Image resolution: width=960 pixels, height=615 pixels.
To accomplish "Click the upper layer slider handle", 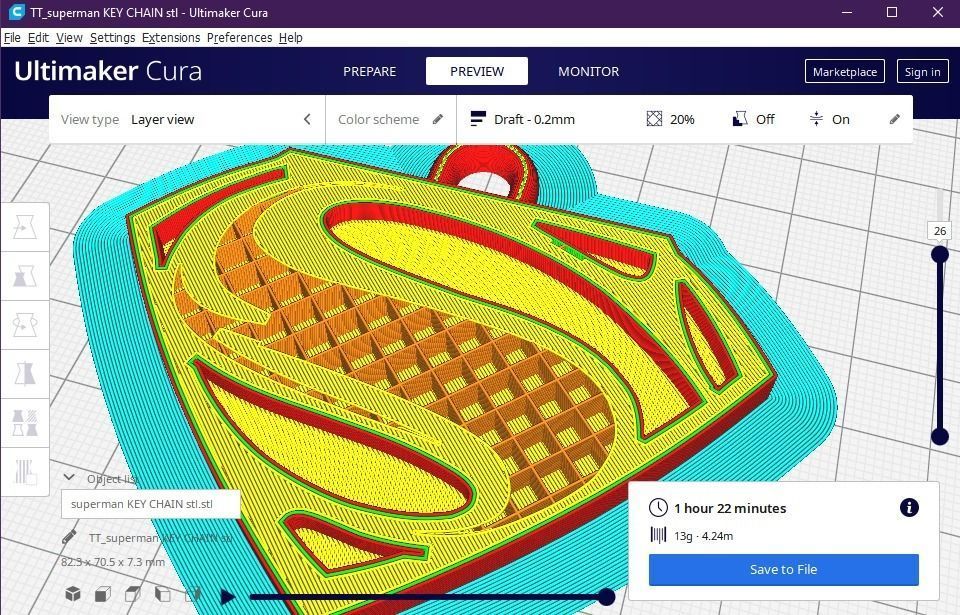I will 940,254.
